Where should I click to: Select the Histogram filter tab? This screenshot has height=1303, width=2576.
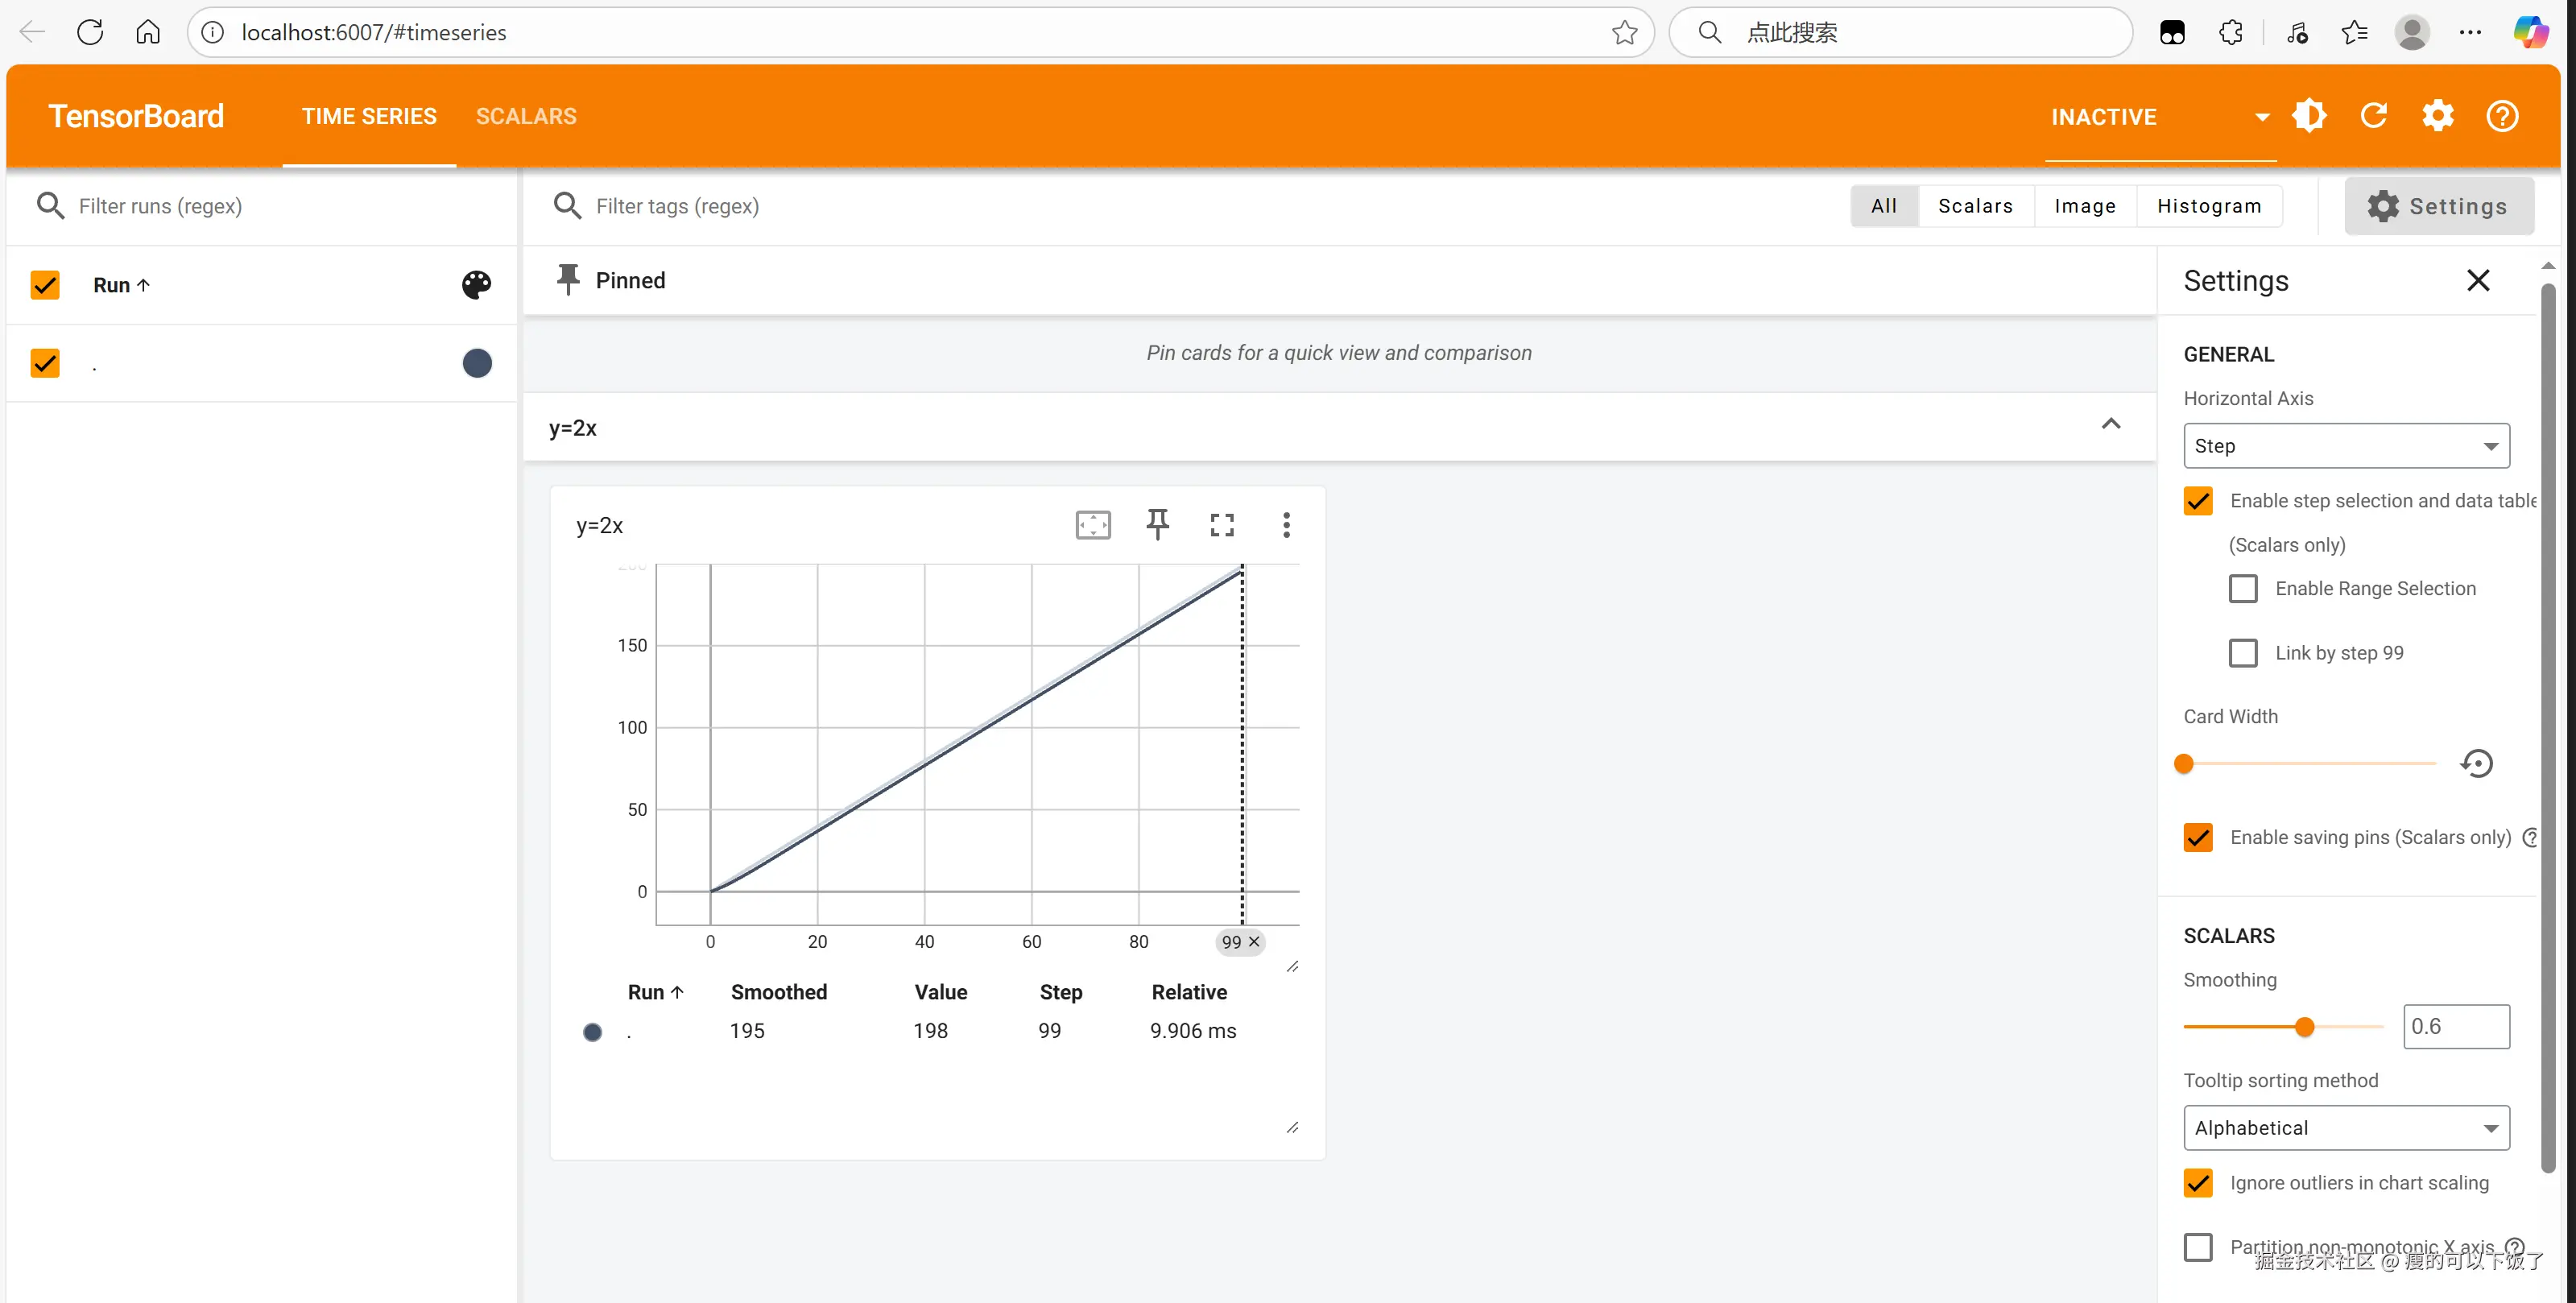(x=2208, y=206)
